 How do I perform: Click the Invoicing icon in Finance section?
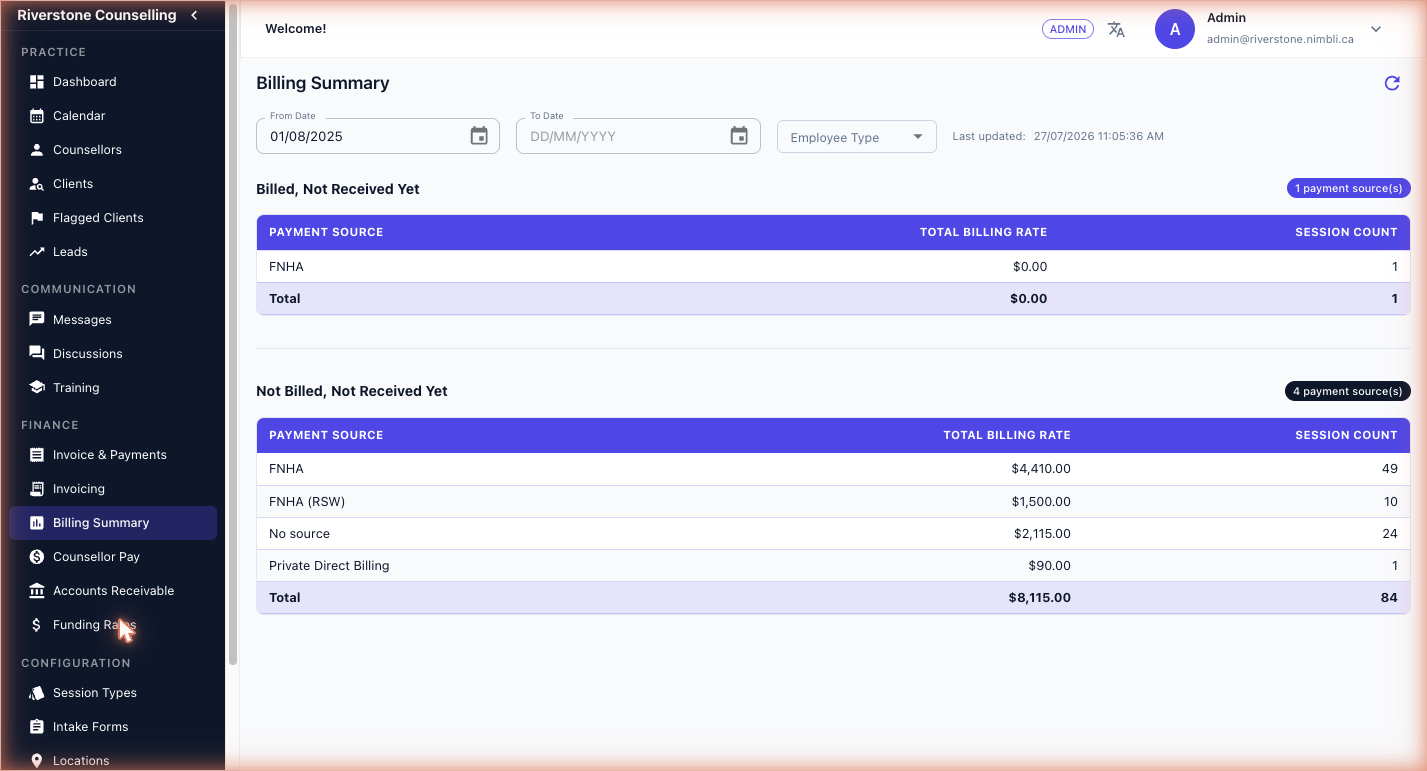37,489
